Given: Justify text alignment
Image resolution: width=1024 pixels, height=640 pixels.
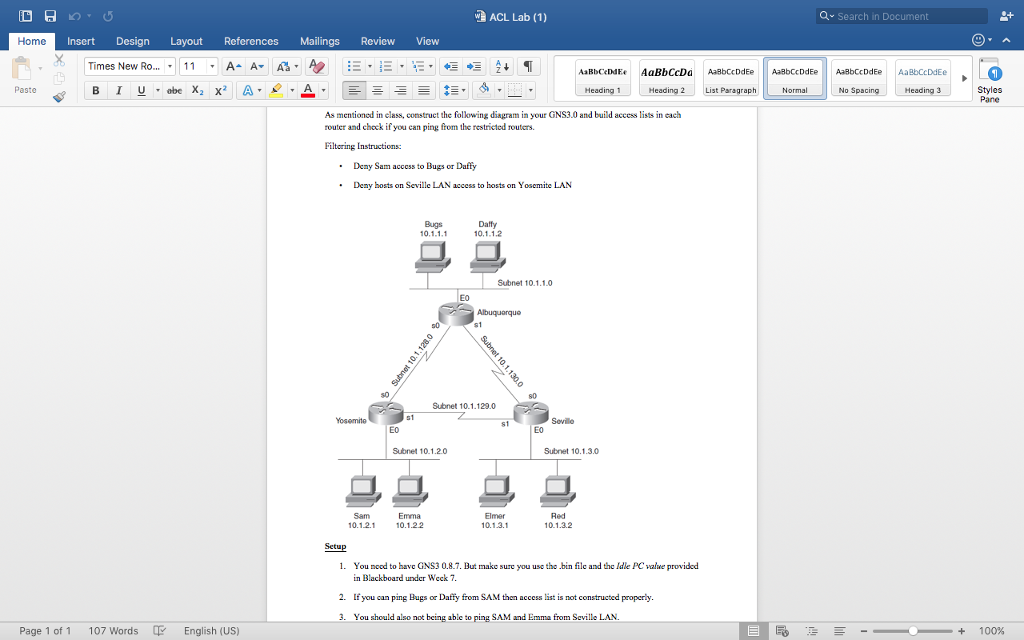Looking at the screenshot, I should click(x=424, y=90).
